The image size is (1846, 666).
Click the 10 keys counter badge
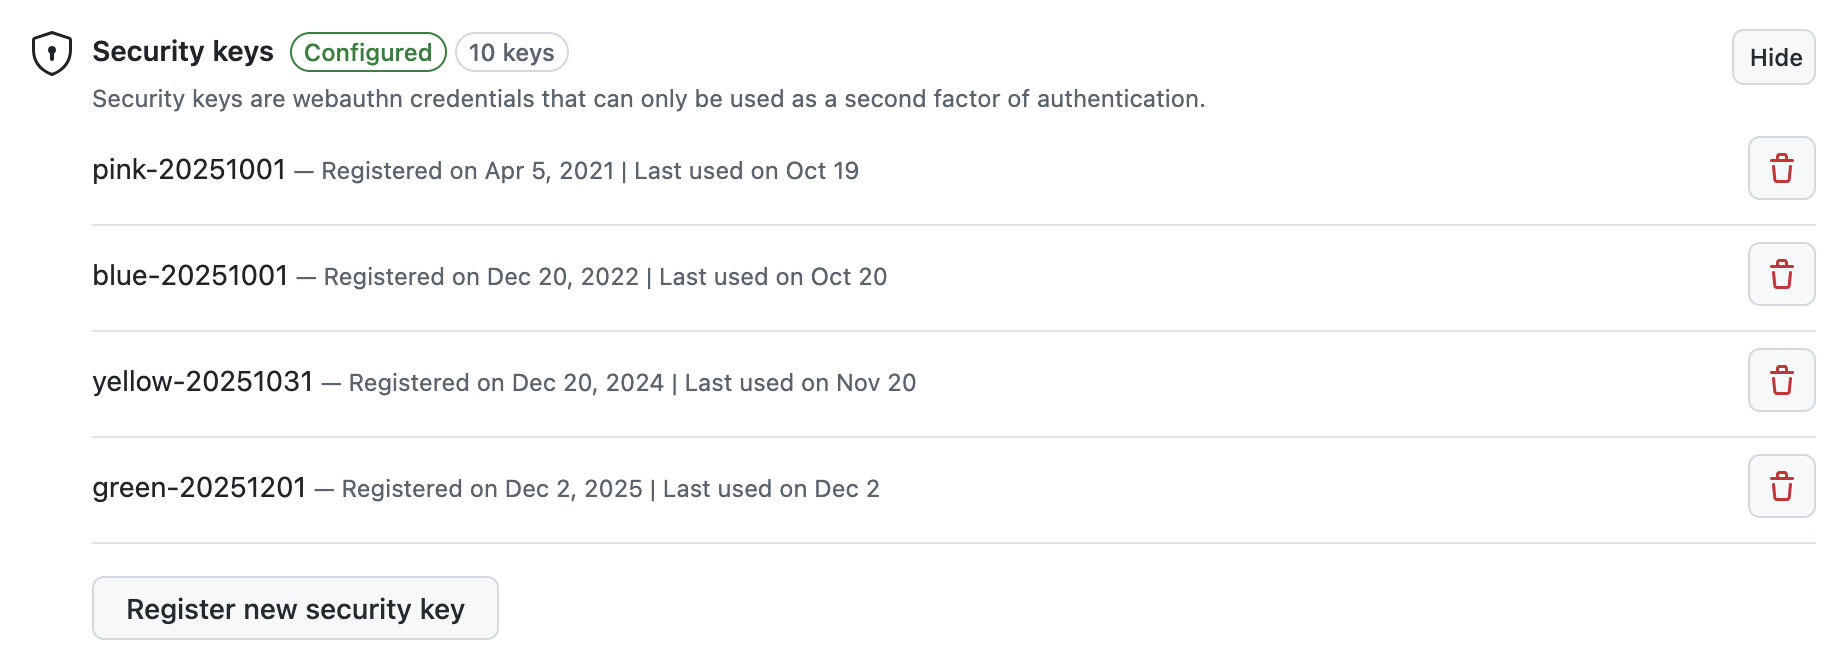512,53
